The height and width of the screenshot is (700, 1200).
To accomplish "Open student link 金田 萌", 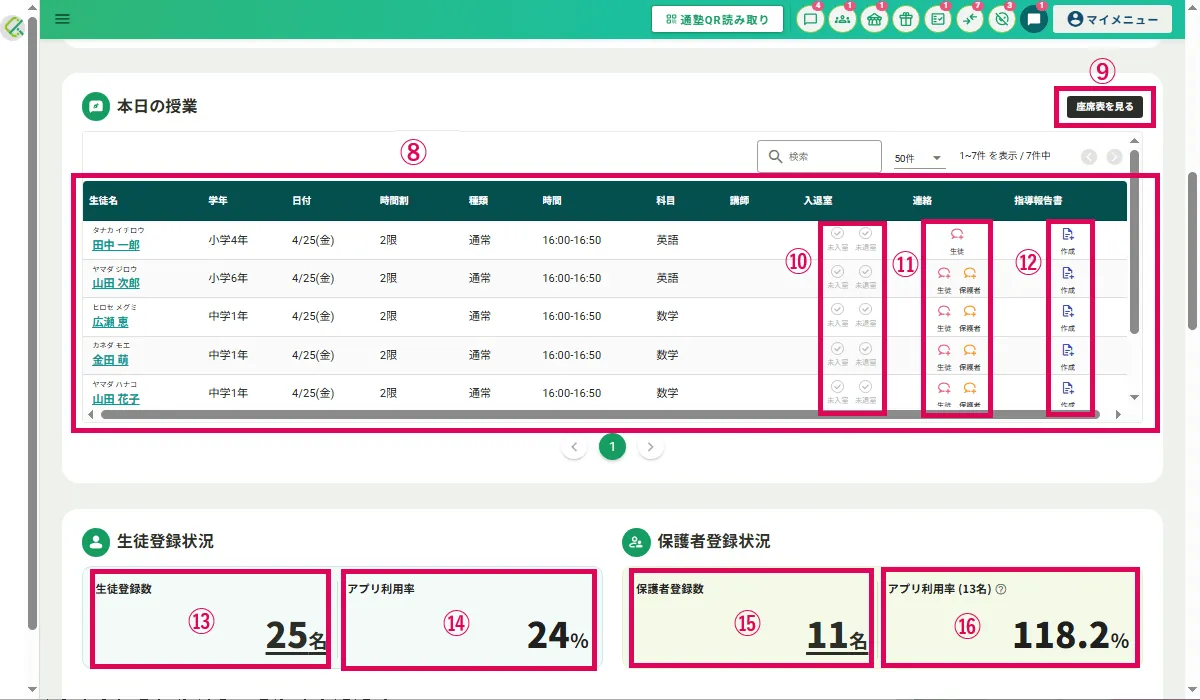I will tap(110, 360).
